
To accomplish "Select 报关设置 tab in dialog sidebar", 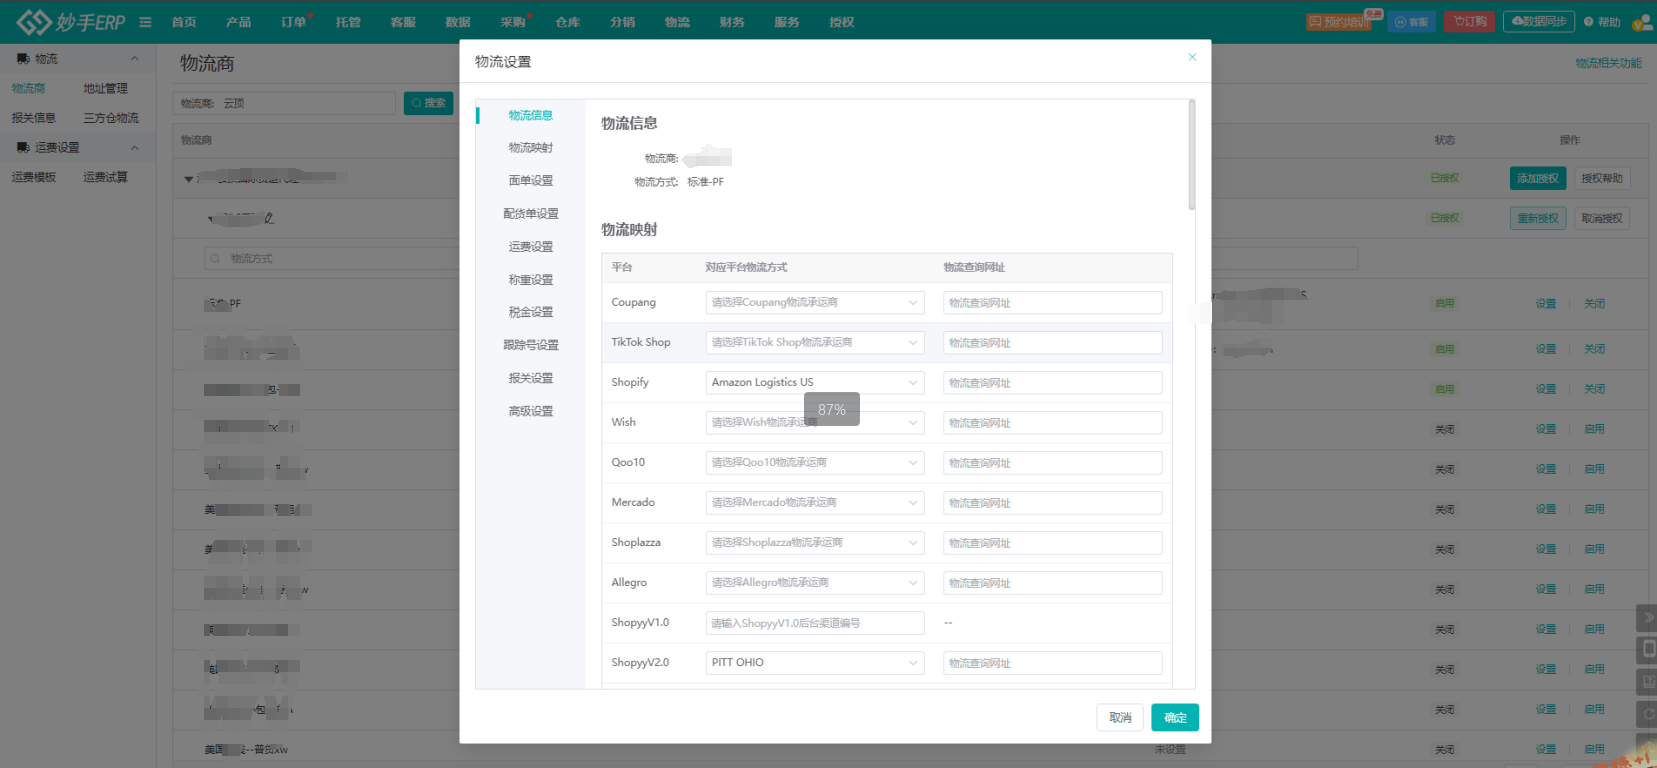I will [530, 378].
